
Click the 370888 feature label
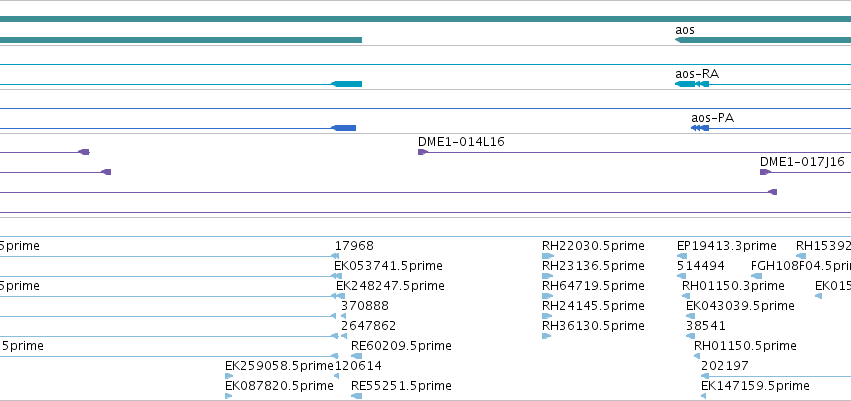pos(365,306)
